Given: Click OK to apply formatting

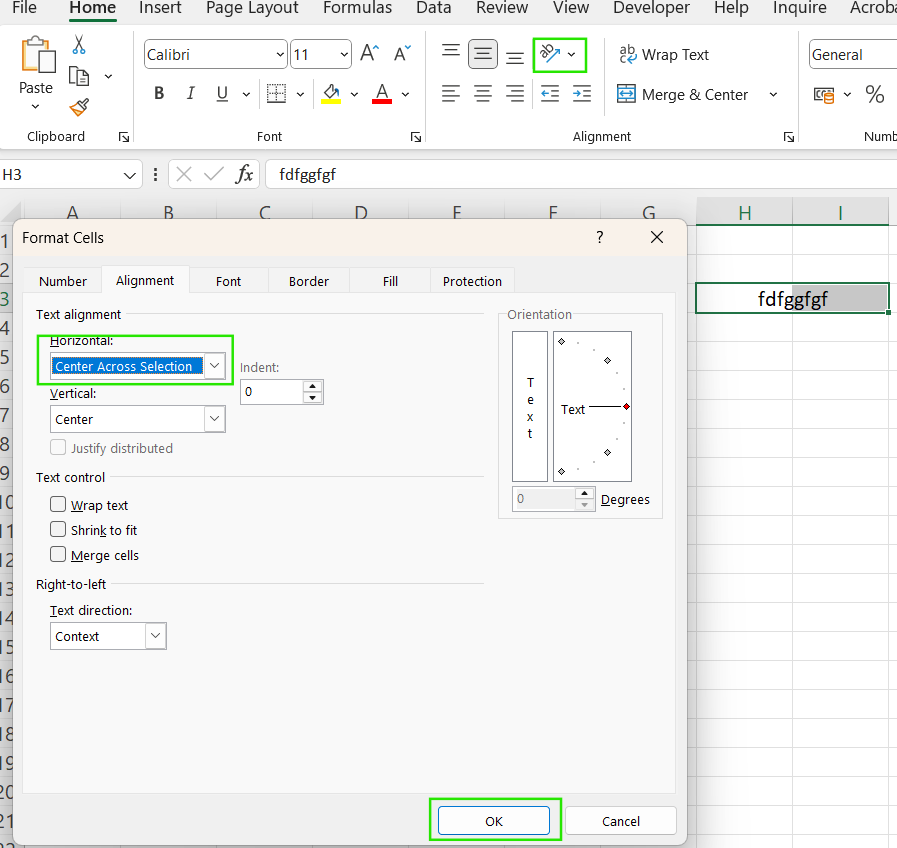Looking at the screenshot, I should tap(494, 821).
